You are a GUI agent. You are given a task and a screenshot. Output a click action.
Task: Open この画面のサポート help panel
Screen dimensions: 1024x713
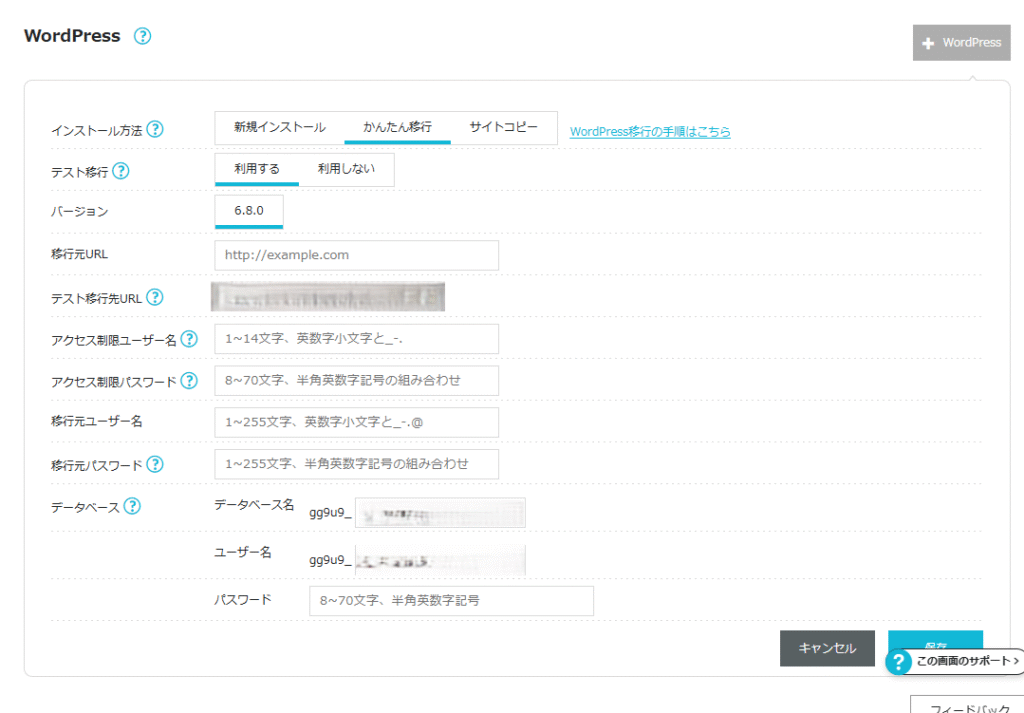pyautogui.click(x=957, y=661)
